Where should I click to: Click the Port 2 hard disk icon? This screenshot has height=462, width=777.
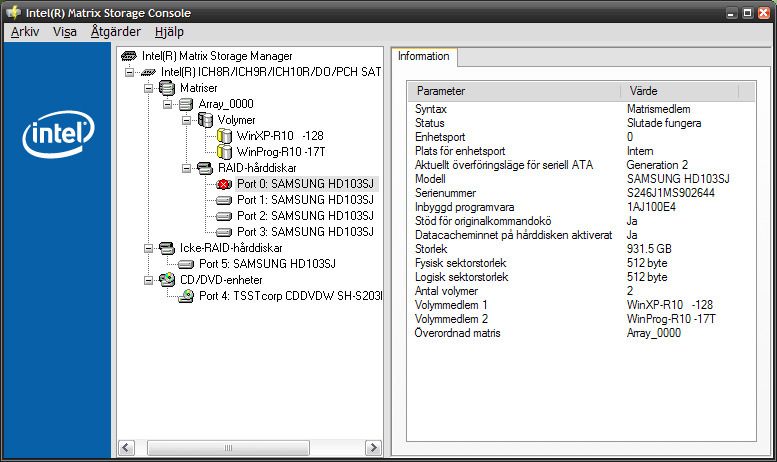(x=224, y=216)
